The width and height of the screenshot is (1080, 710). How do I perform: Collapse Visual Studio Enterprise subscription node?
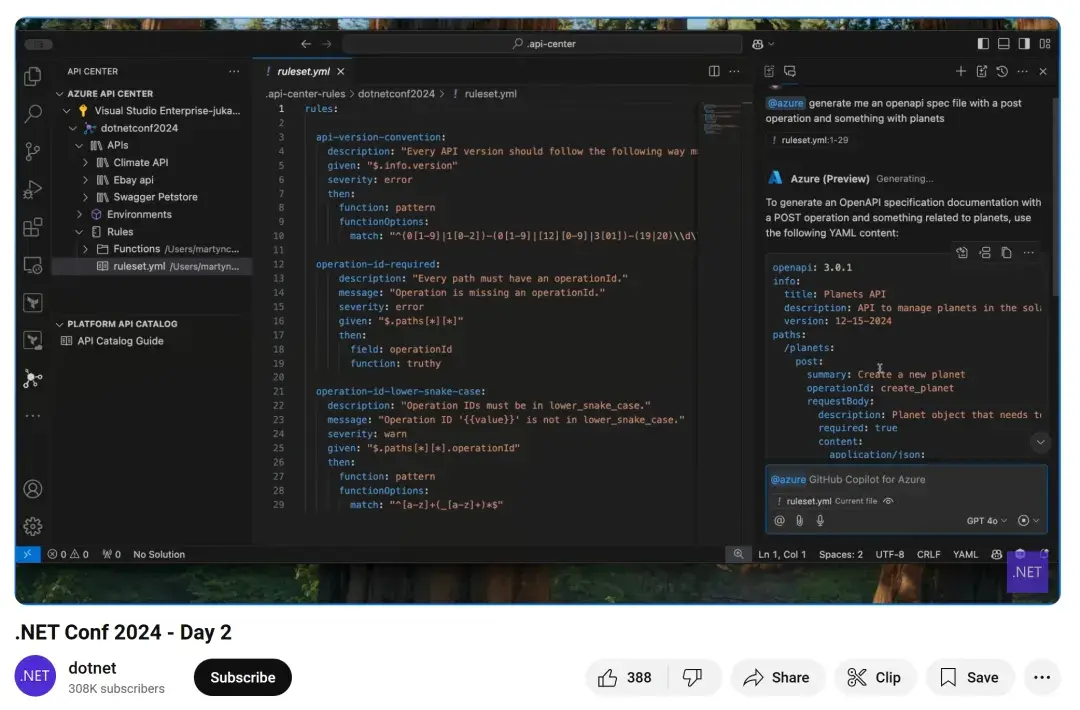[x=66, y=111]
